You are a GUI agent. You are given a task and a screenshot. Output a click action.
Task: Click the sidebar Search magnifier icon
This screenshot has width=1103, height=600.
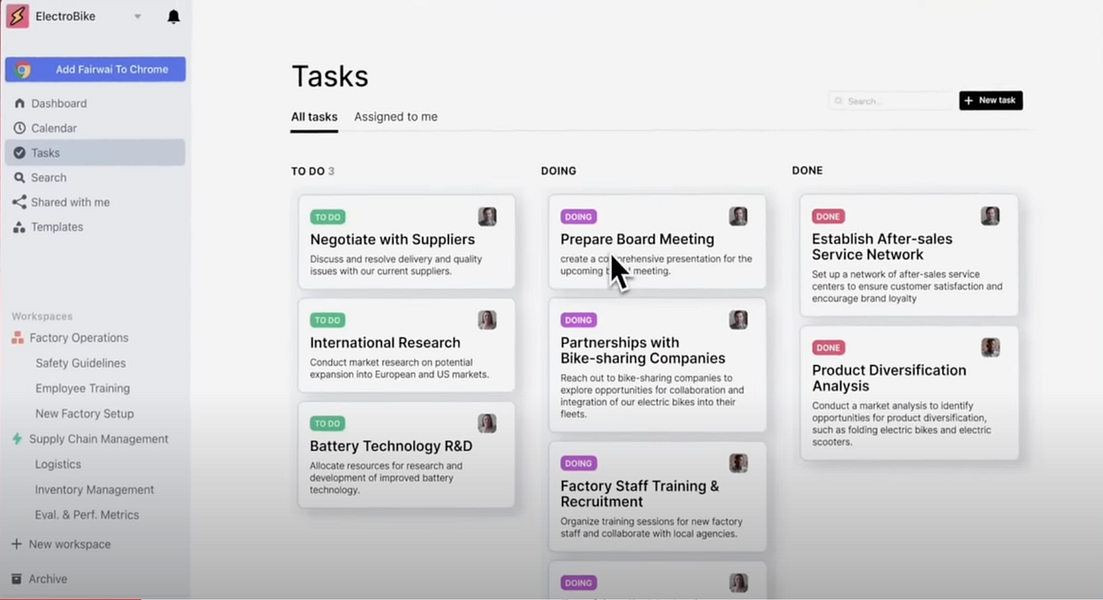point(20,178)
